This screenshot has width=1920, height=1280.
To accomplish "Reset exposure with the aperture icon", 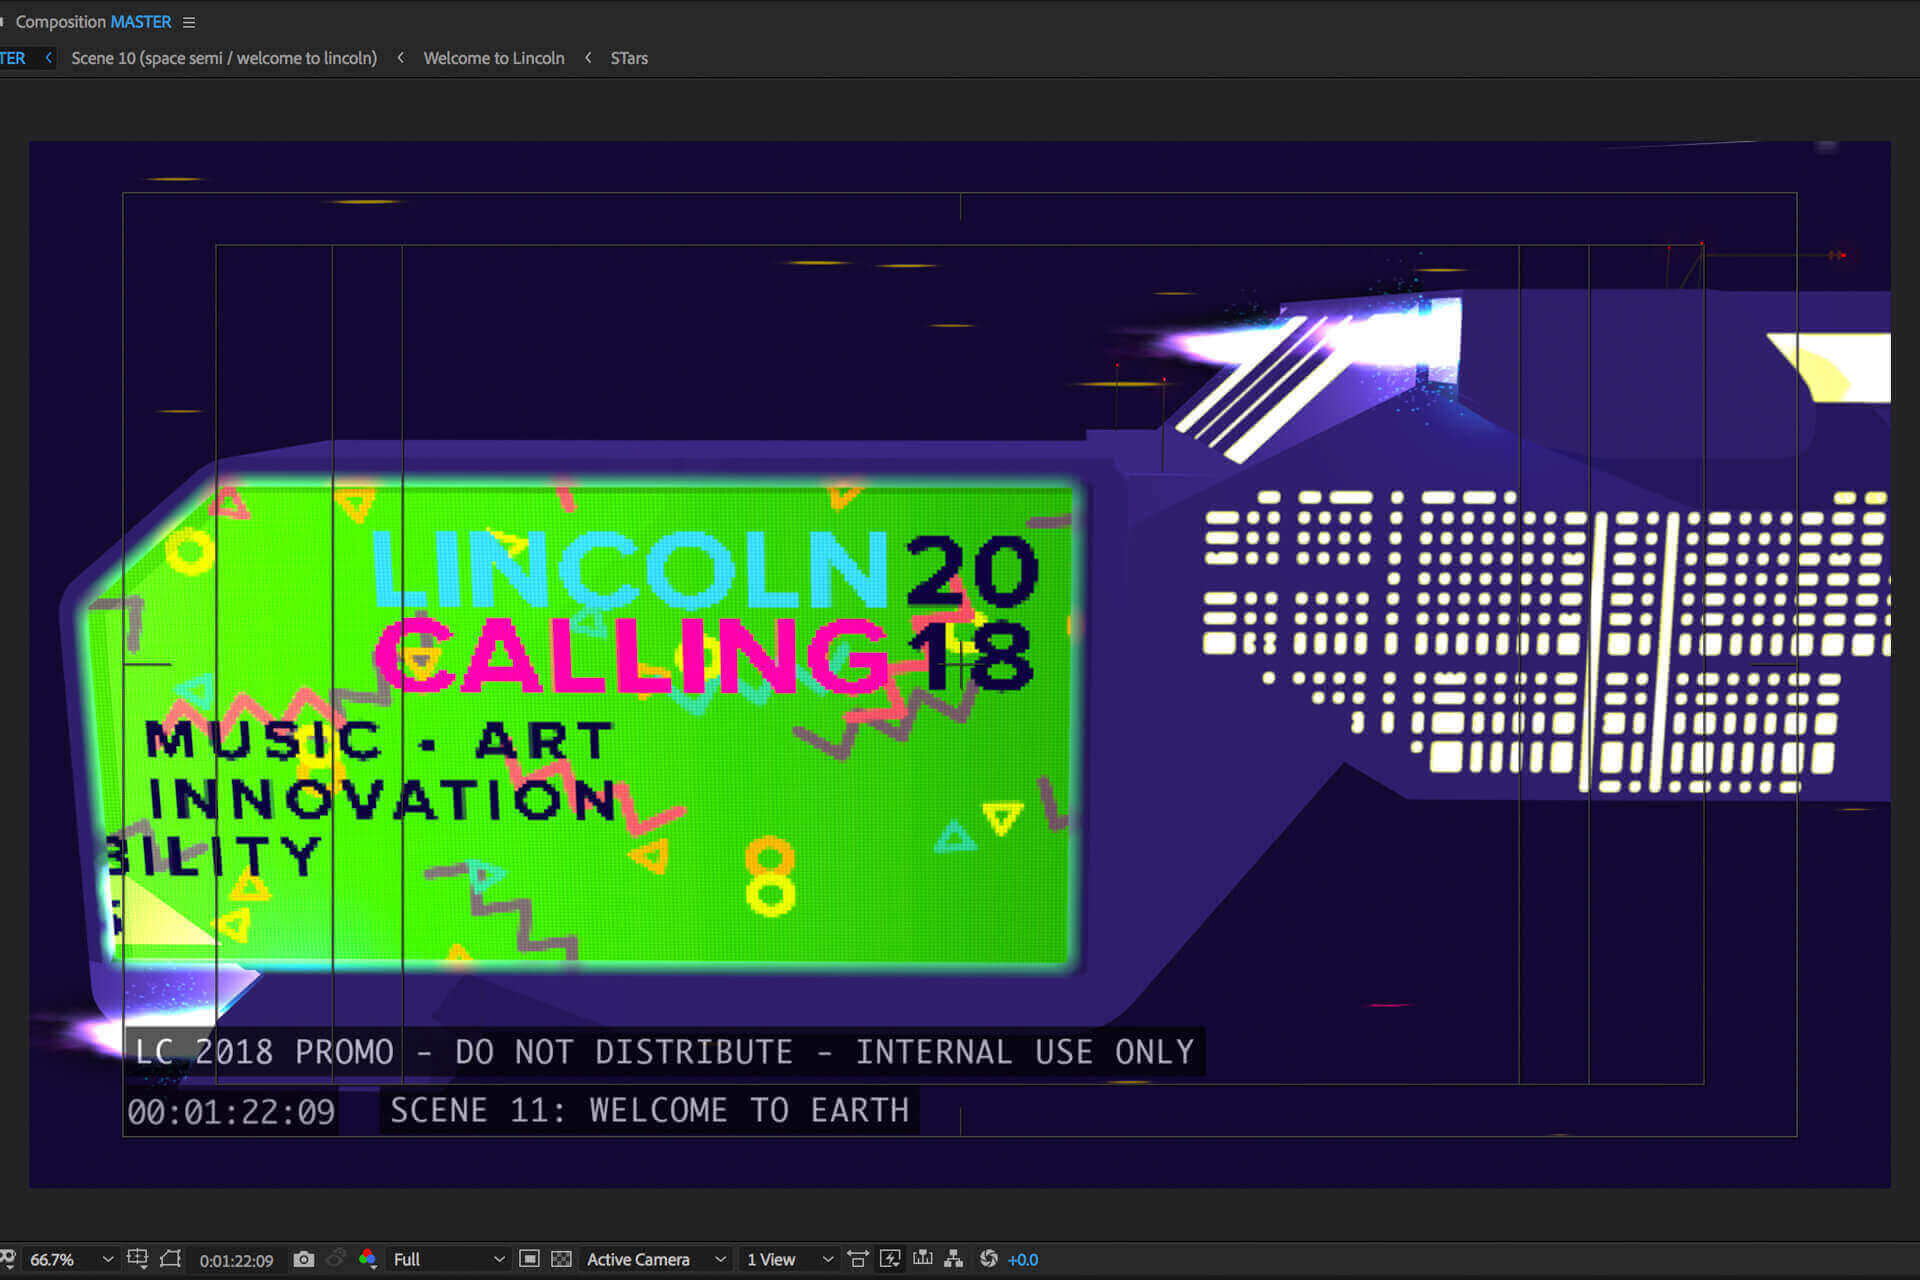I will (989, 1259).
